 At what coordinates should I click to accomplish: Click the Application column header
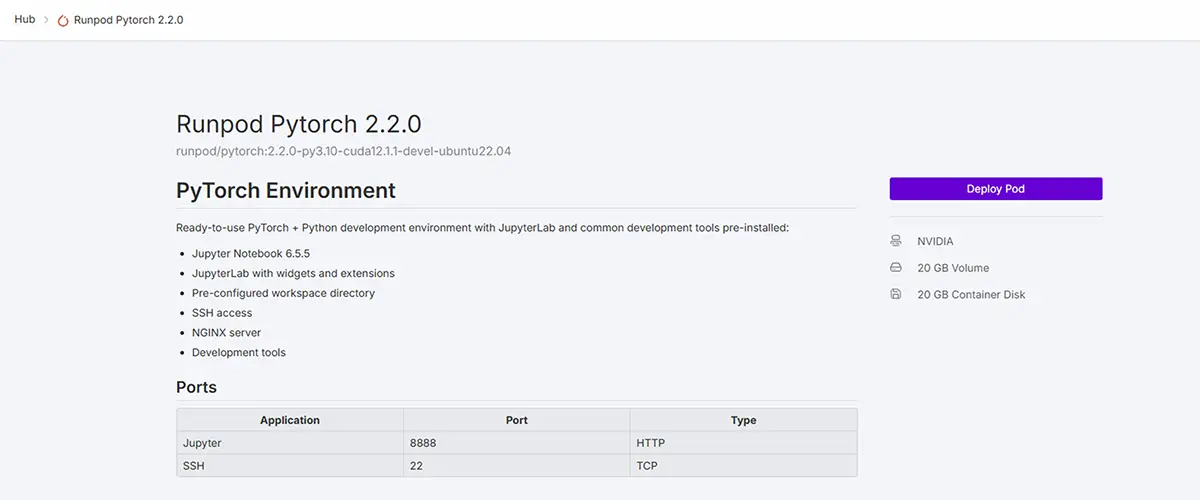pyautogui.click(x=290, y=420)
